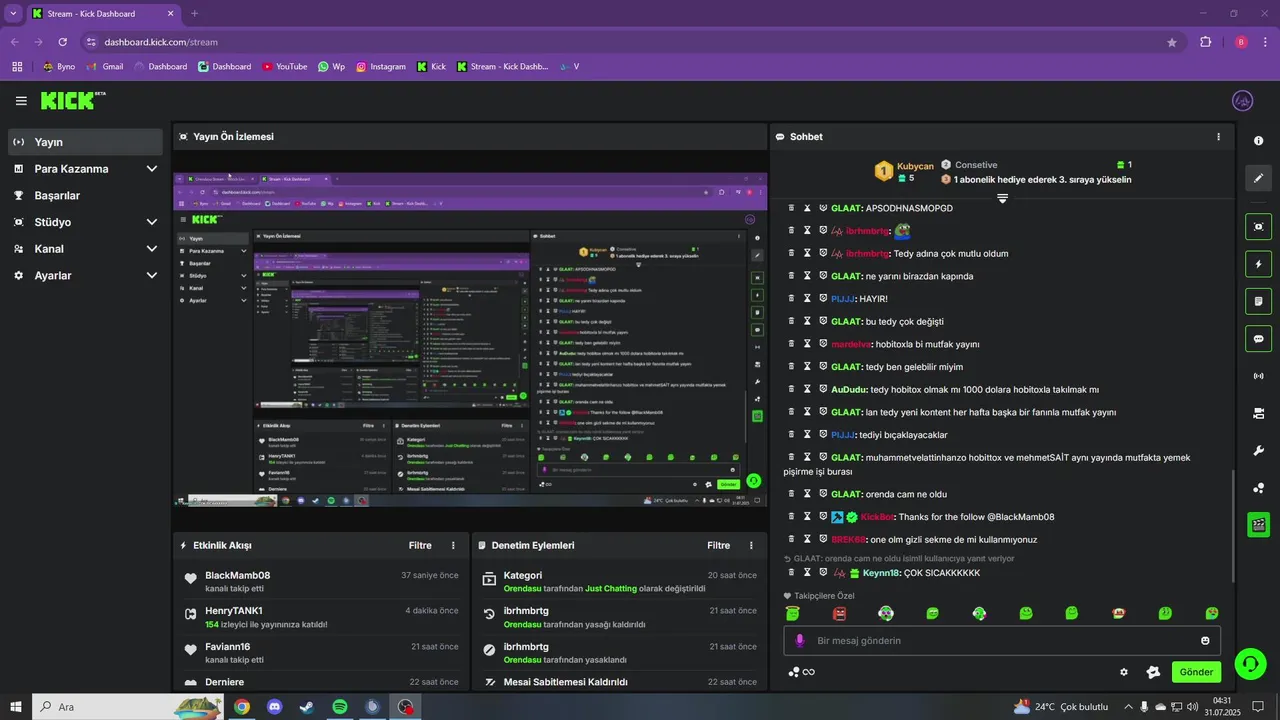1280x720 pixels.
Task: Open Chrome's tab search dropdown
Action: coord(13,13)
